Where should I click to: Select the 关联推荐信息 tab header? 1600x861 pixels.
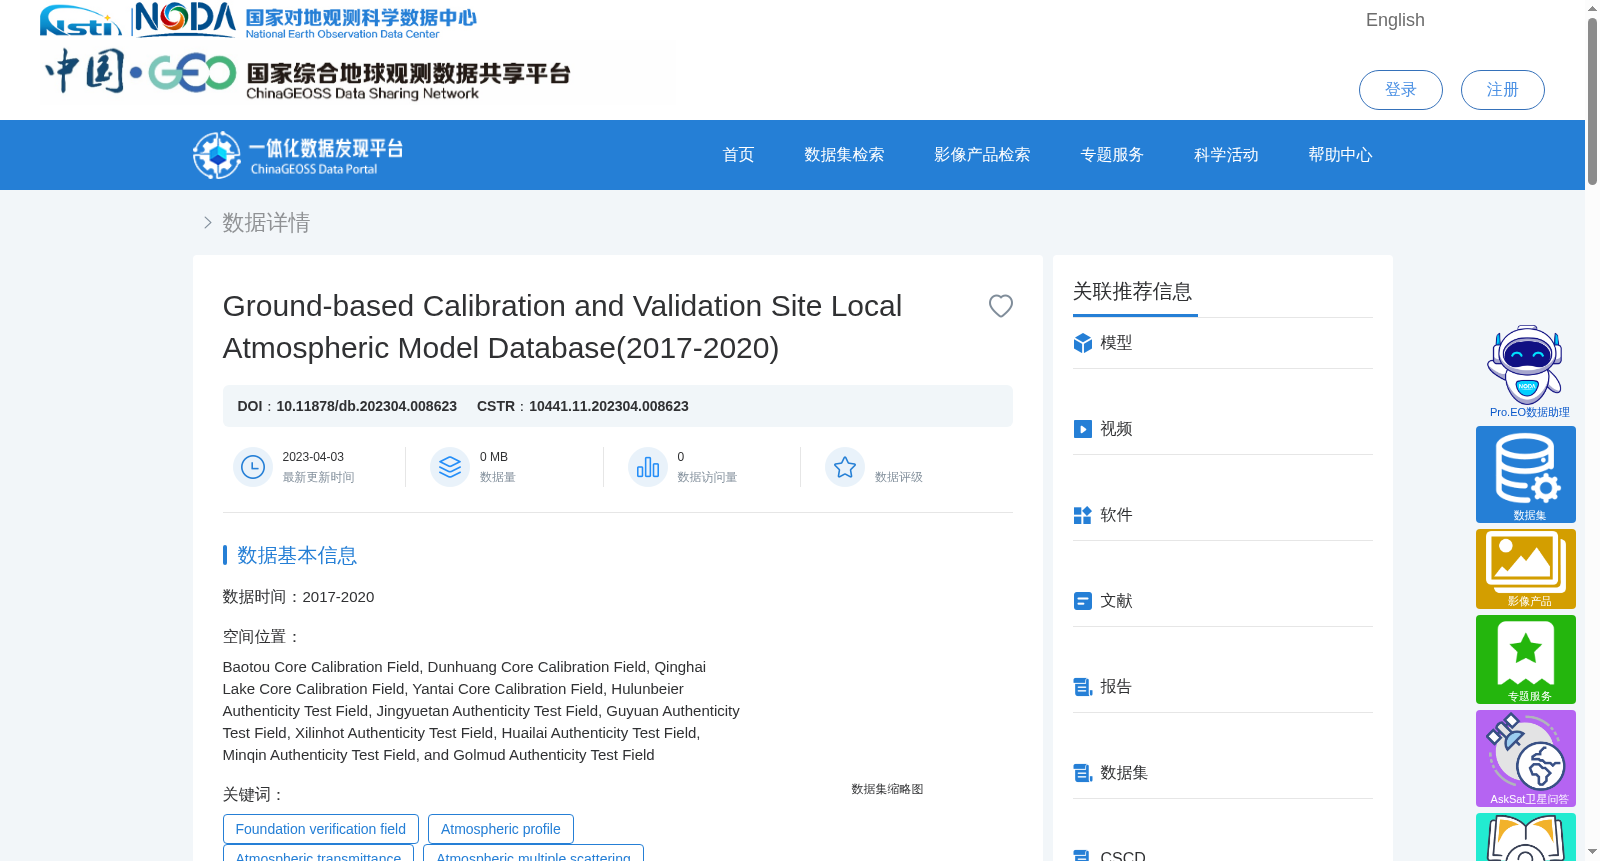[1133, 292]
